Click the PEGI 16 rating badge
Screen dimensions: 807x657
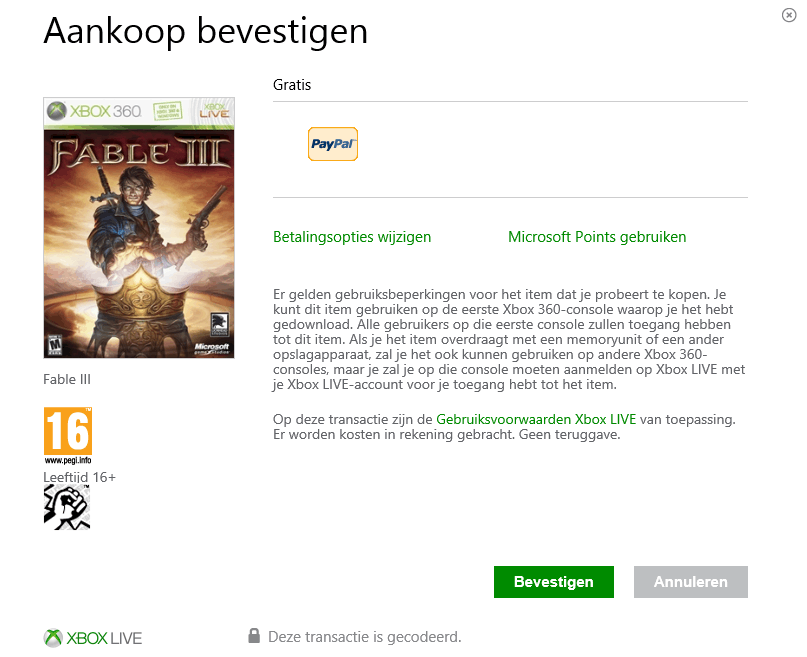coord(68,436)
